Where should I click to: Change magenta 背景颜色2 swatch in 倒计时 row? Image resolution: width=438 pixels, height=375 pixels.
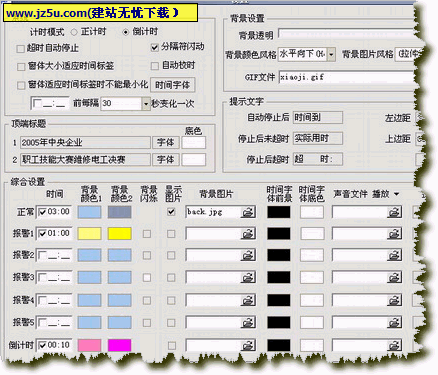[x=119, y=345]
